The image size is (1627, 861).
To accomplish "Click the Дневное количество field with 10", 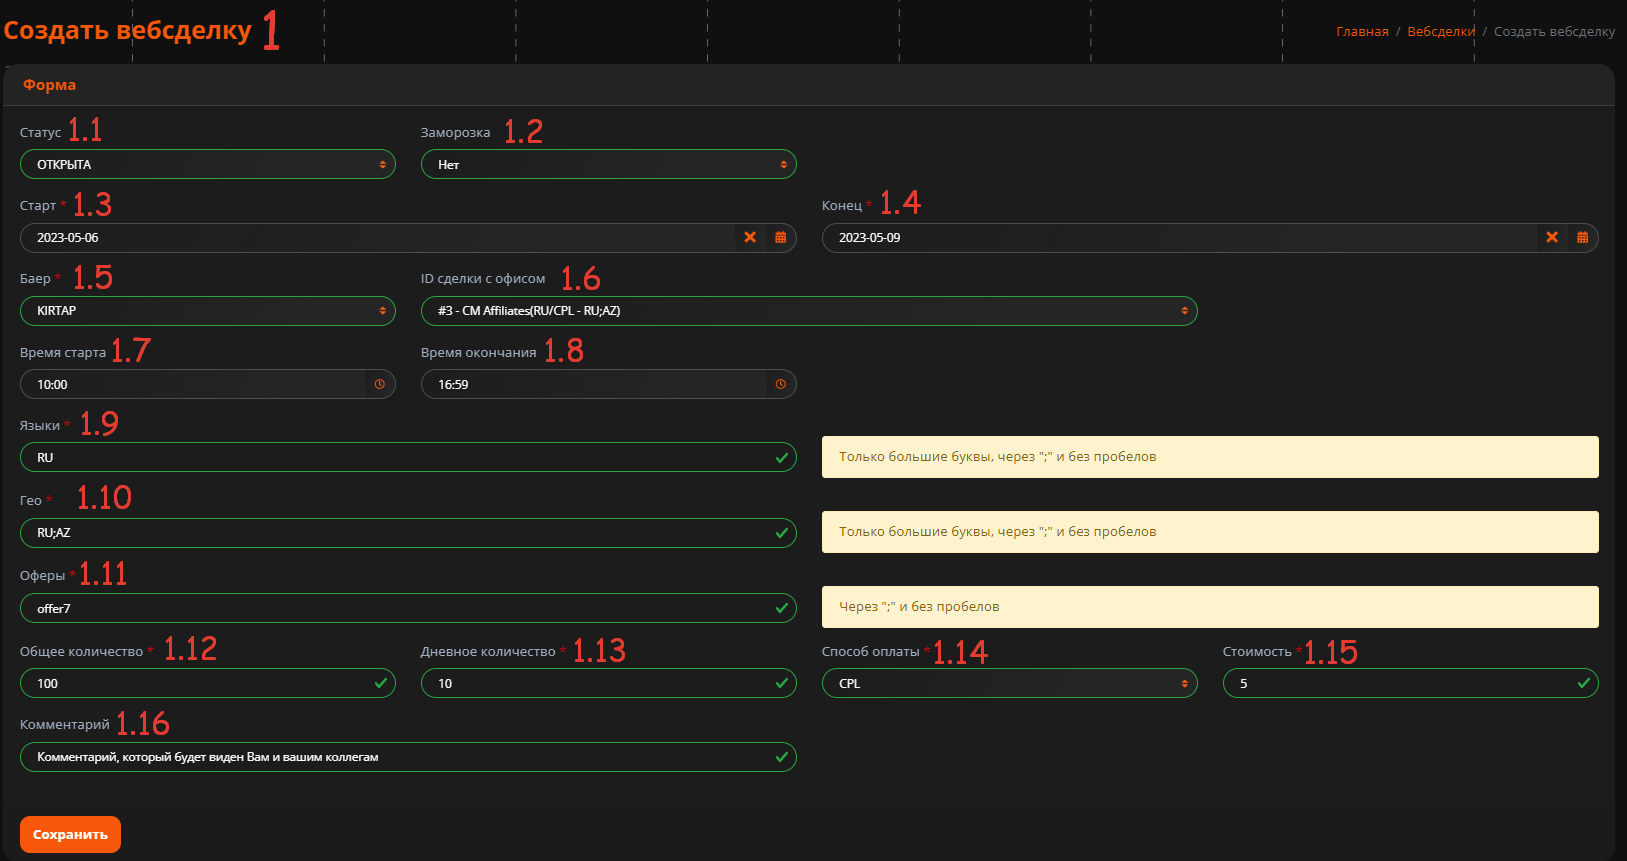I will pos(609,683).
